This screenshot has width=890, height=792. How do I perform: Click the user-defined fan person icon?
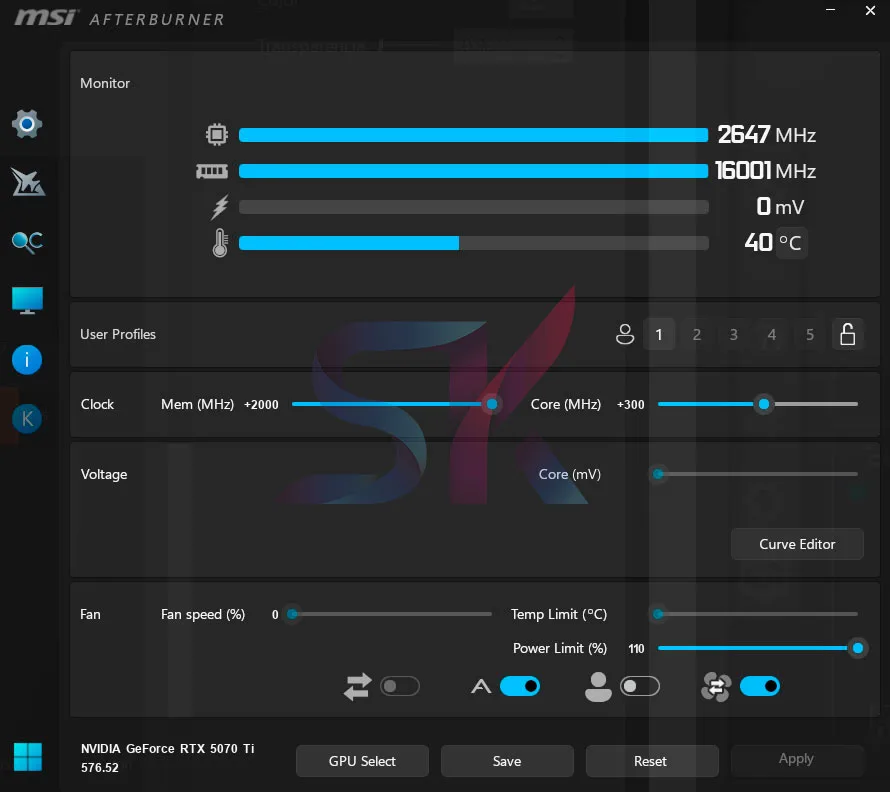click(598, 686)
